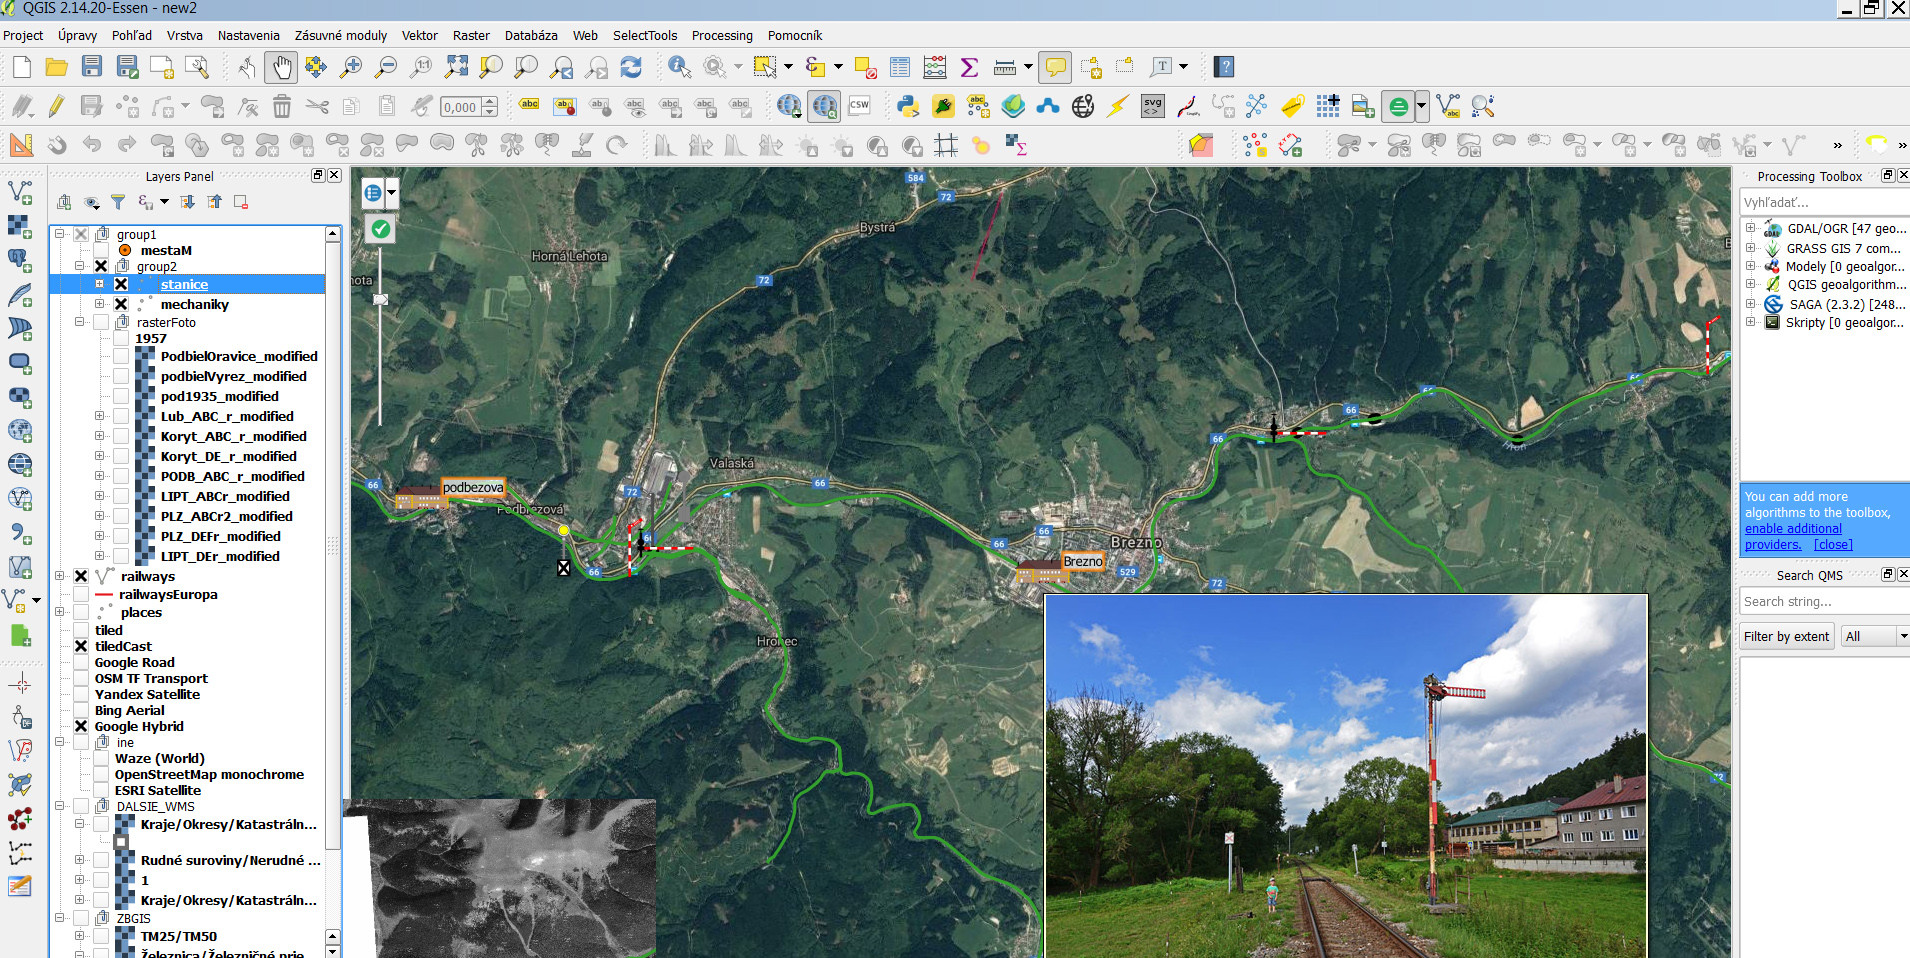The height and width of the screenshot is (958, 1910).
Task: Open a project using the folder icon
Action: [57, 67]
